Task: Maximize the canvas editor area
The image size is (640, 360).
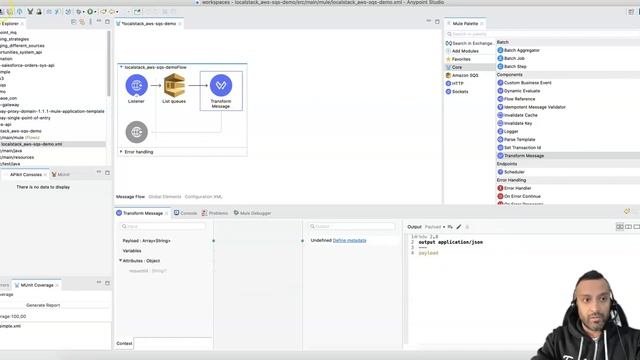Action: 437,22
